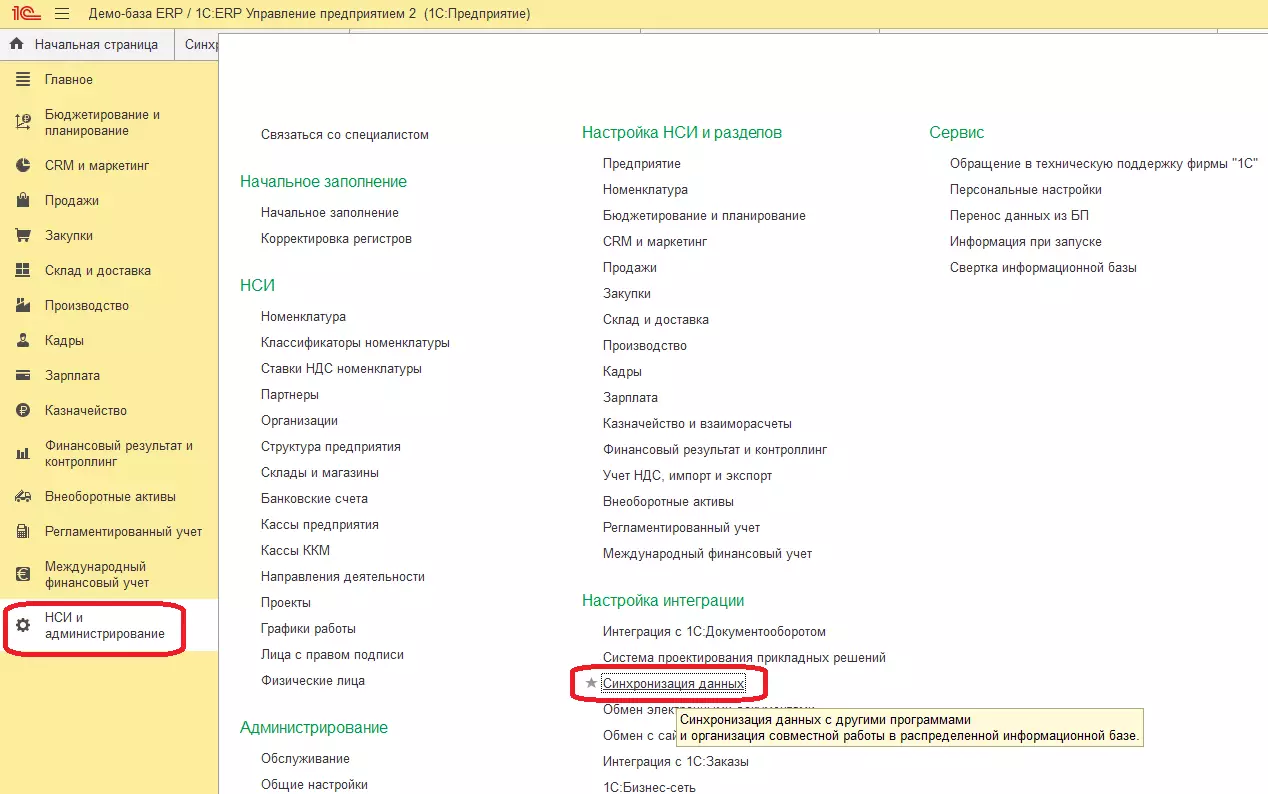Click the Внеоборотные активы car icon
Viewport: 1268px width, 794px height.
(23, 497)
